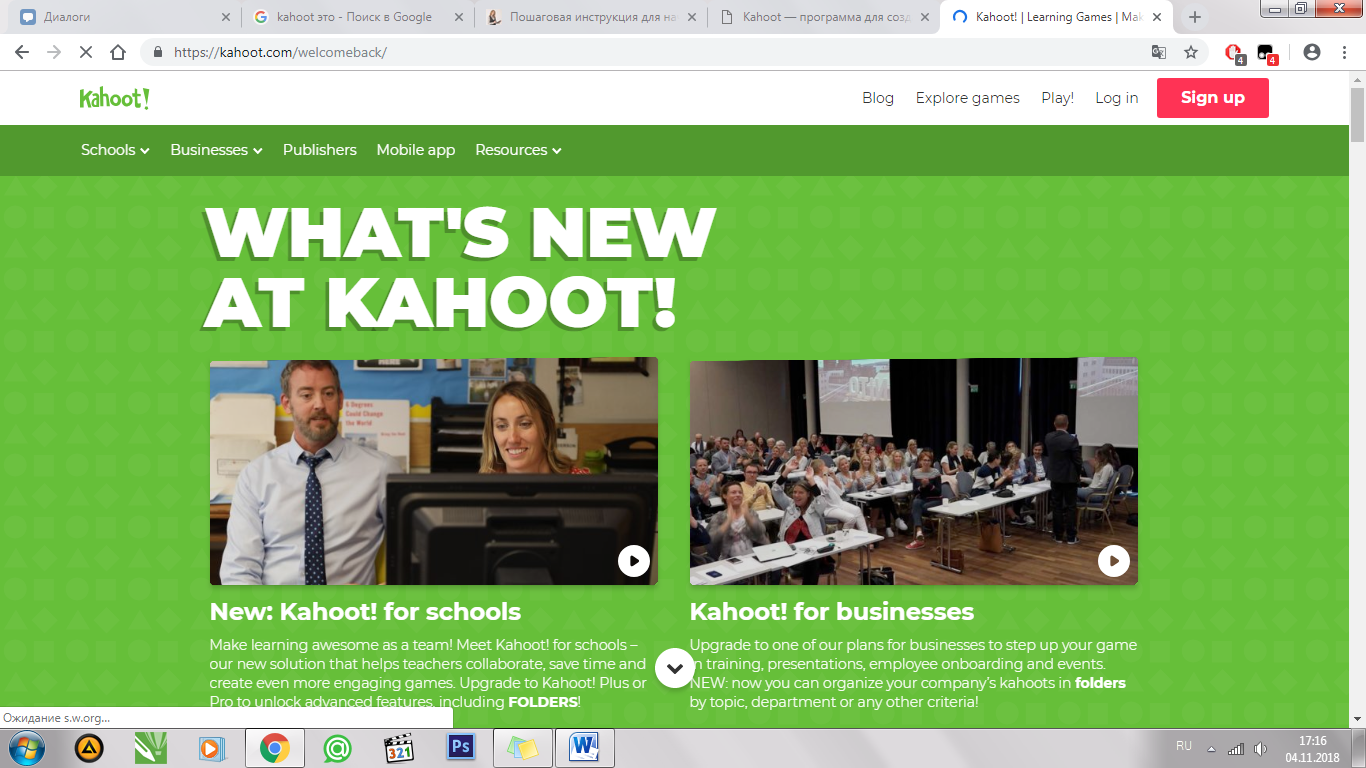Viewport: 1366px width, 768px height.
Task: Open the Windows Start button
Action: click(27, 748)
